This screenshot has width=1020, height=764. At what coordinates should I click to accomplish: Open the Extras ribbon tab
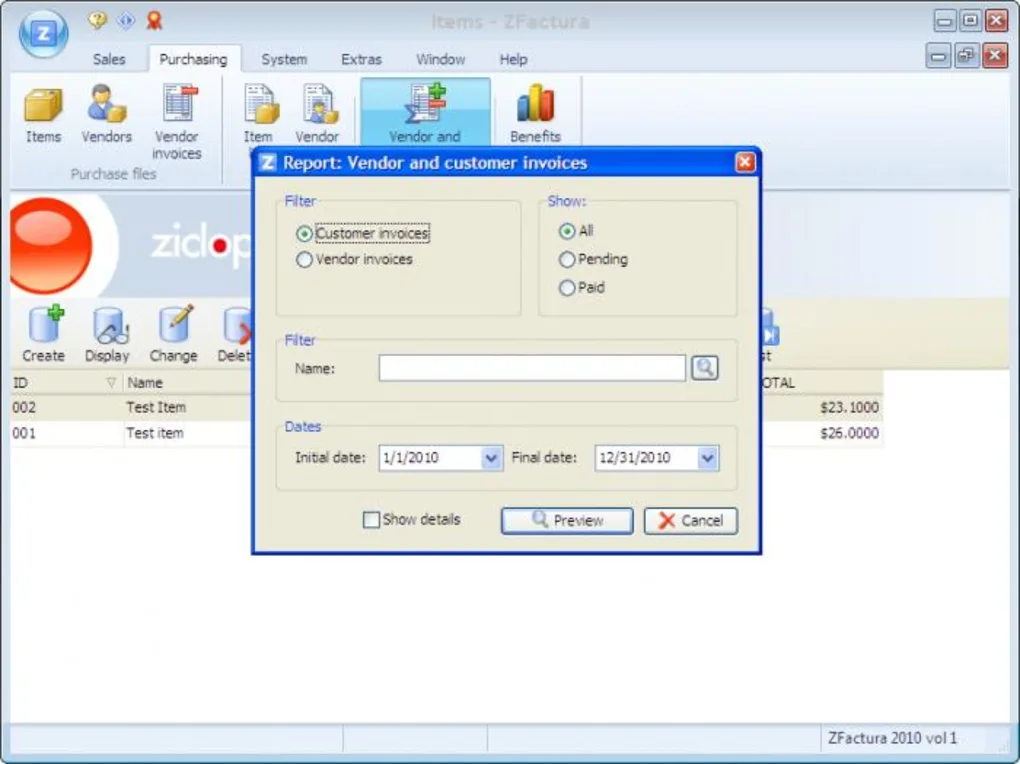click(x=361, y=59)
